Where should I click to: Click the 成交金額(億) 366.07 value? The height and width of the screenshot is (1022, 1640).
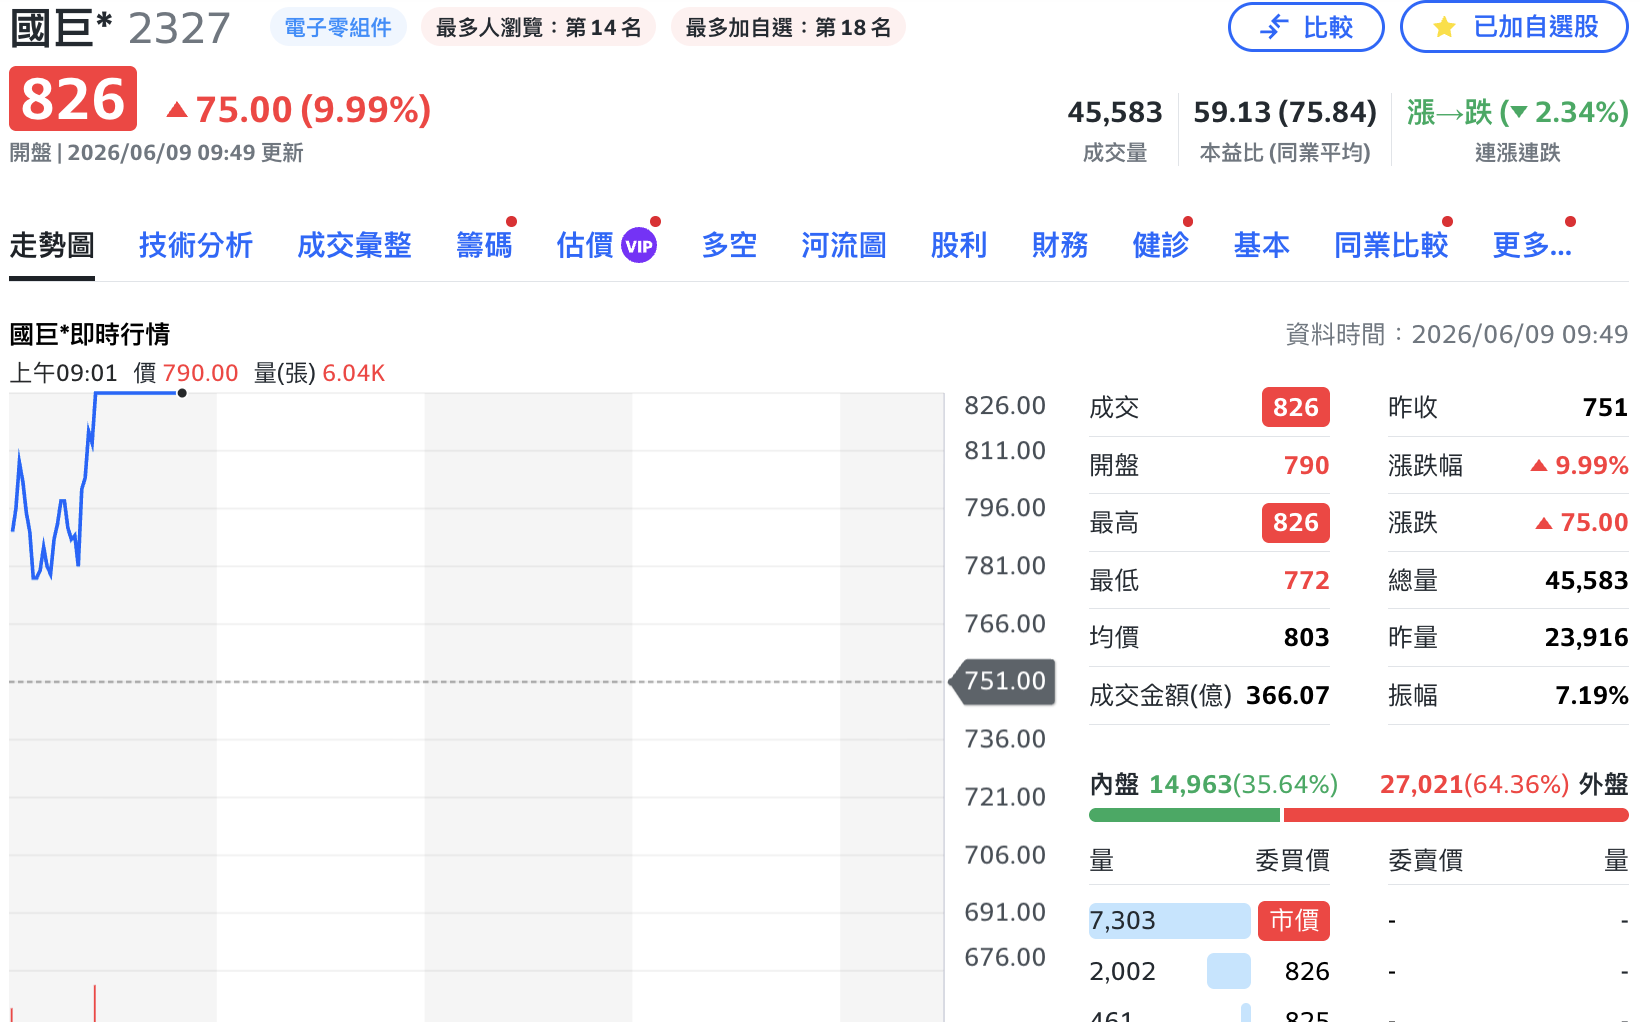1288,695
